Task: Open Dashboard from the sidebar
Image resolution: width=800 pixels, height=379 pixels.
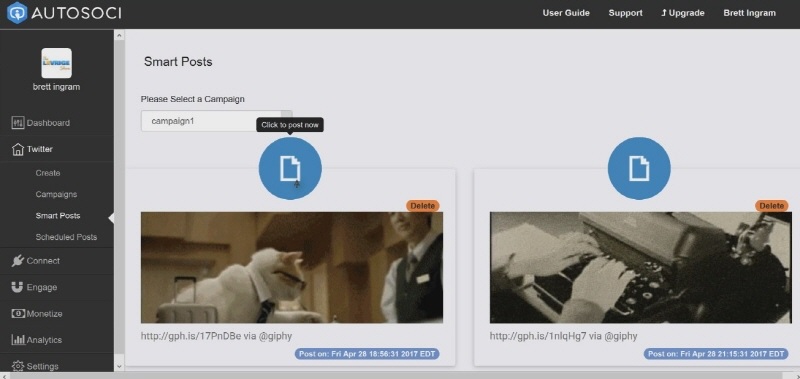Action: (x=41, y=123)
